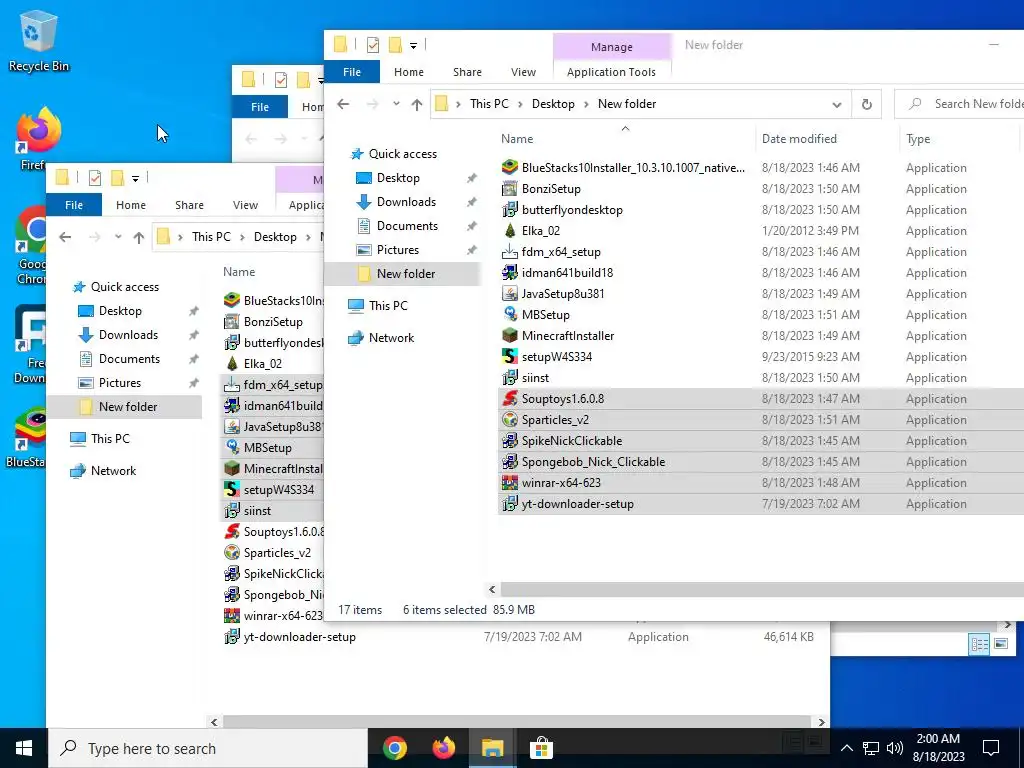Screen dimensions: 1024x768
Task: Sort front window by Name column
Action: 517,139
